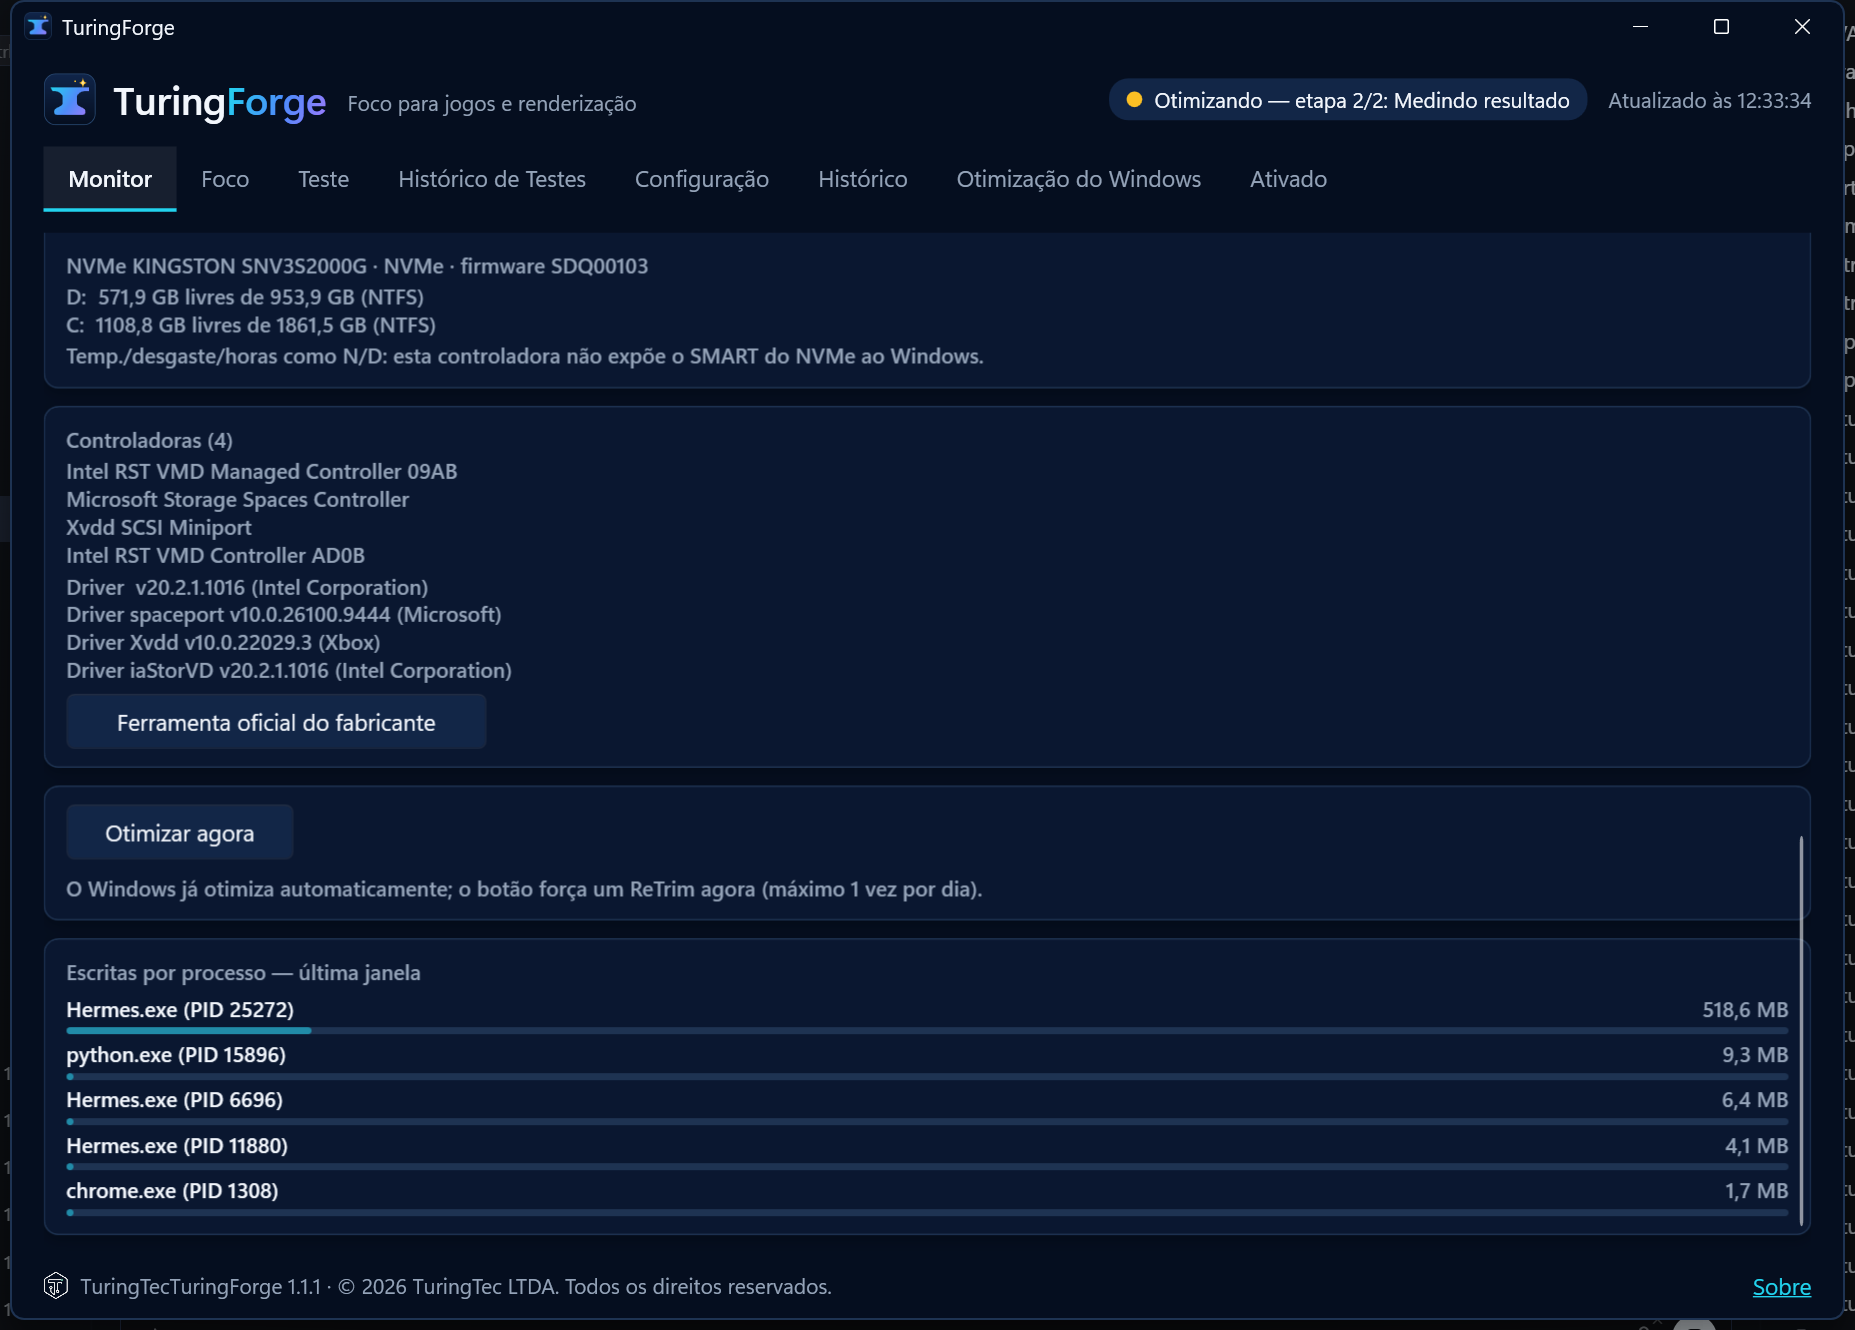
Task: Click the Hermes.exe PID 25272 write bar
Action: coord(927,1031)
